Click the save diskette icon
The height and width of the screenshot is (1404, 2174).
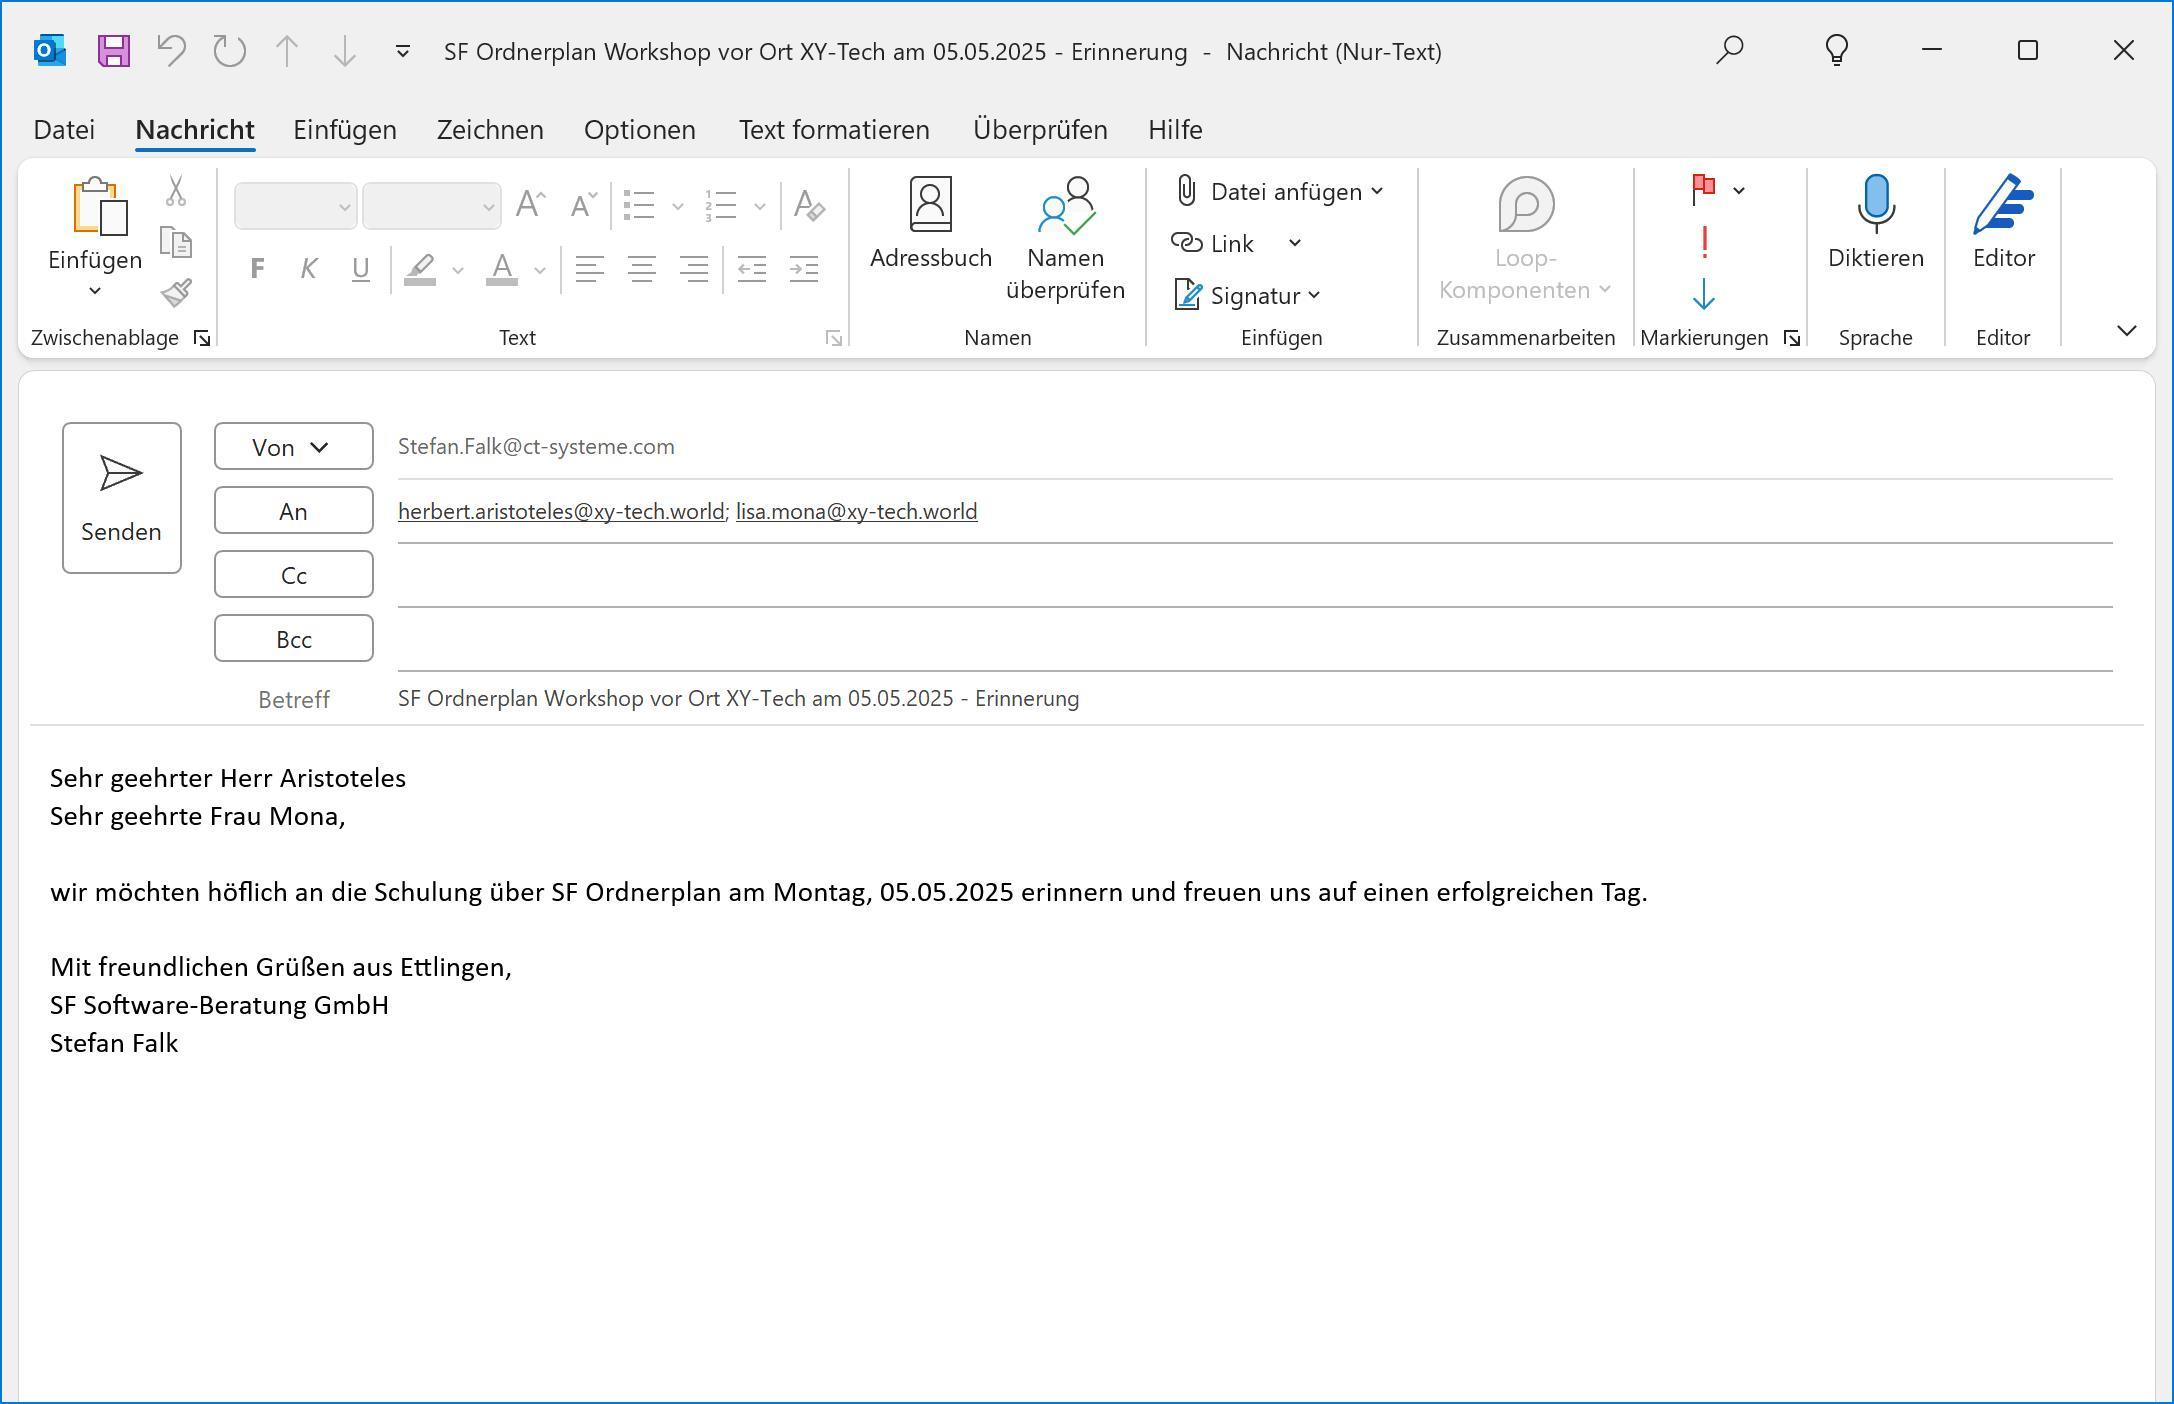(x=114, y=51)
